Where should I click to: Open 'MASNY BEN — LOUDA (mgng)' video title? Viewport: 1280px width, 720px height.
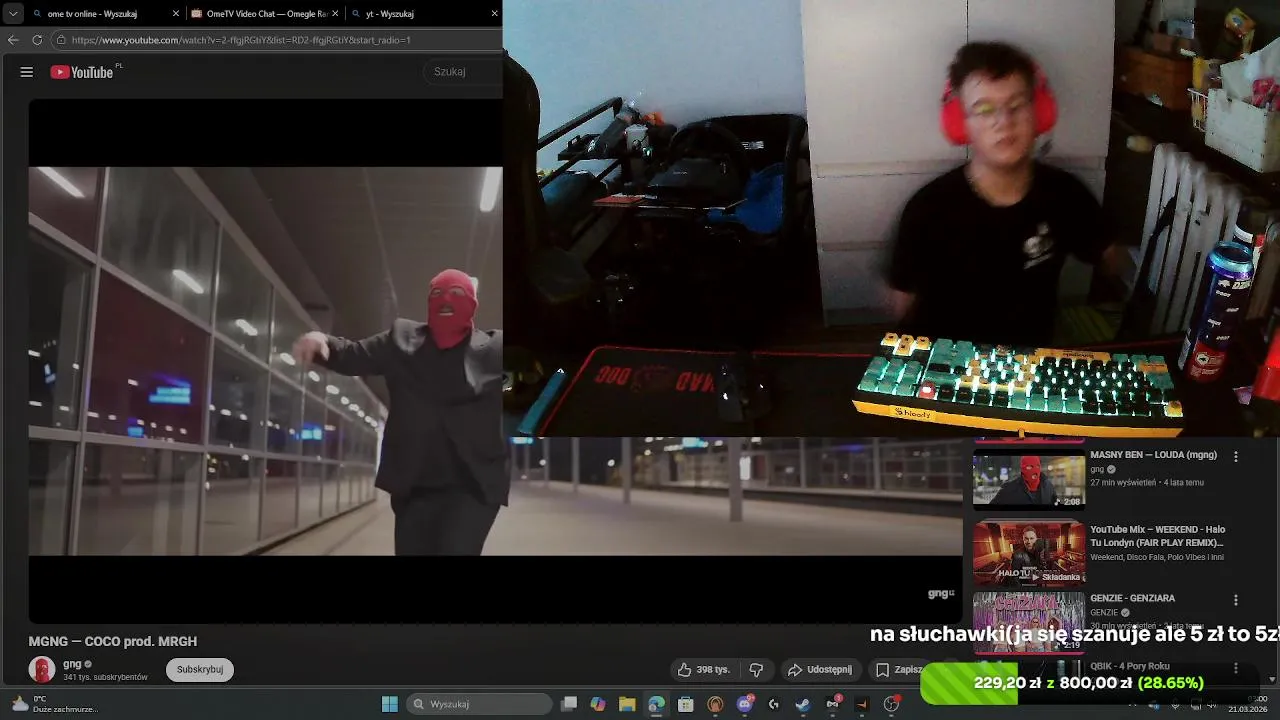pyautogui.click(x=1153, y=455)
